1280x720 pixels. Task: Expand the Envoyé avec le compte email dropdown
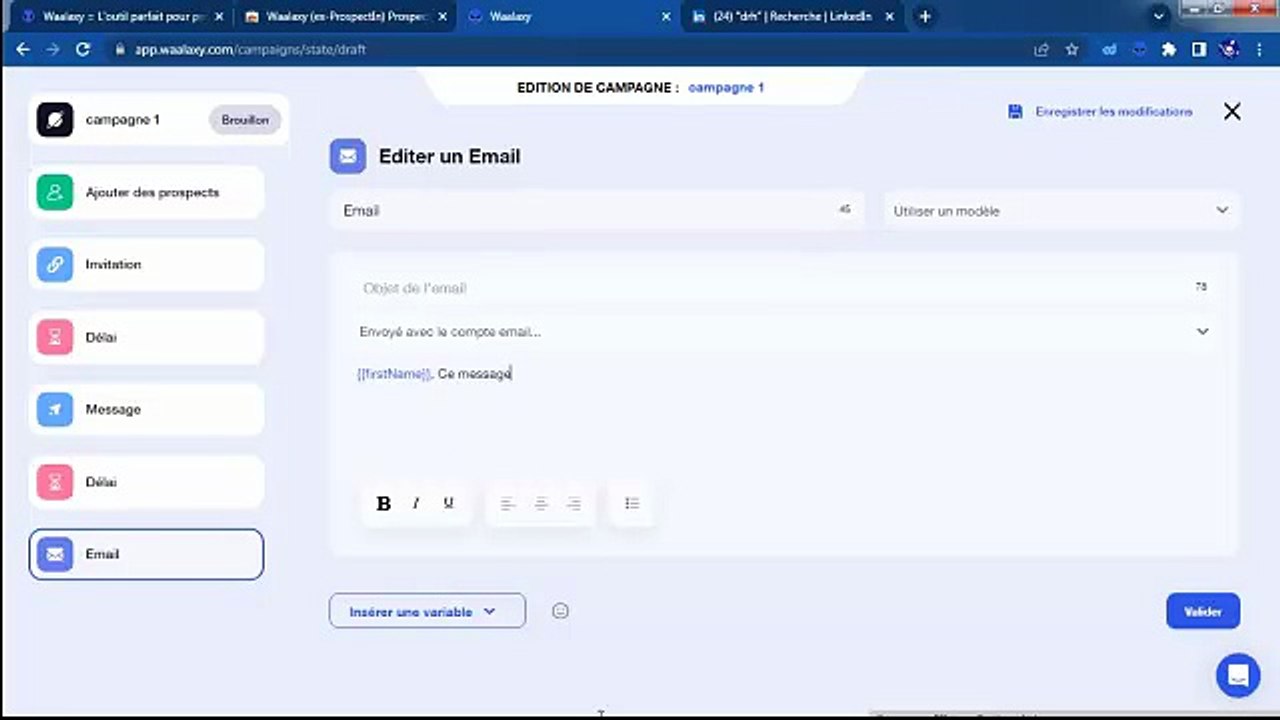point(783,331)
